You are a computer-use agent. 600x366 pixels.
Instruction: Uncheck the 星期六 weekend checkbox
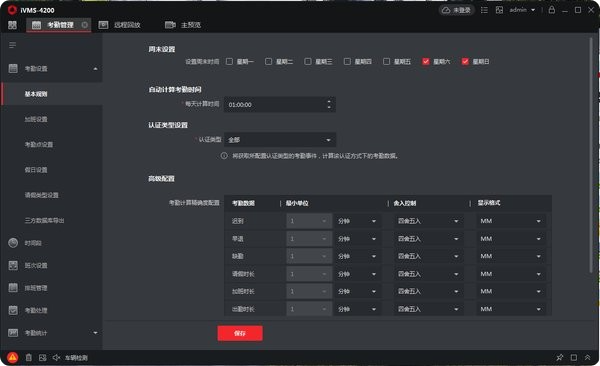[426, 61]
